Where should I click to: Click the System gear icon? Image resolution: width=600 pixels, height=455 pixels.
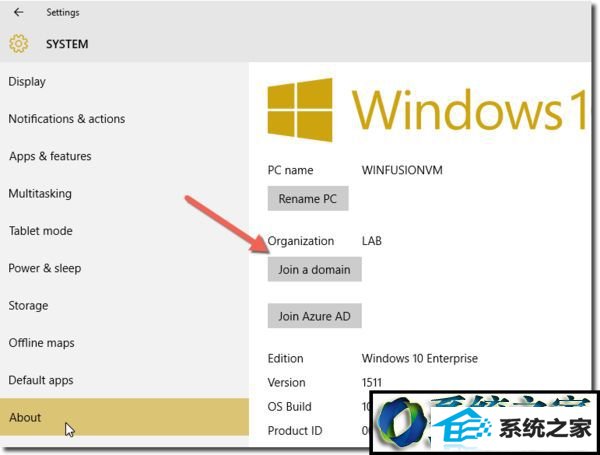18,44
